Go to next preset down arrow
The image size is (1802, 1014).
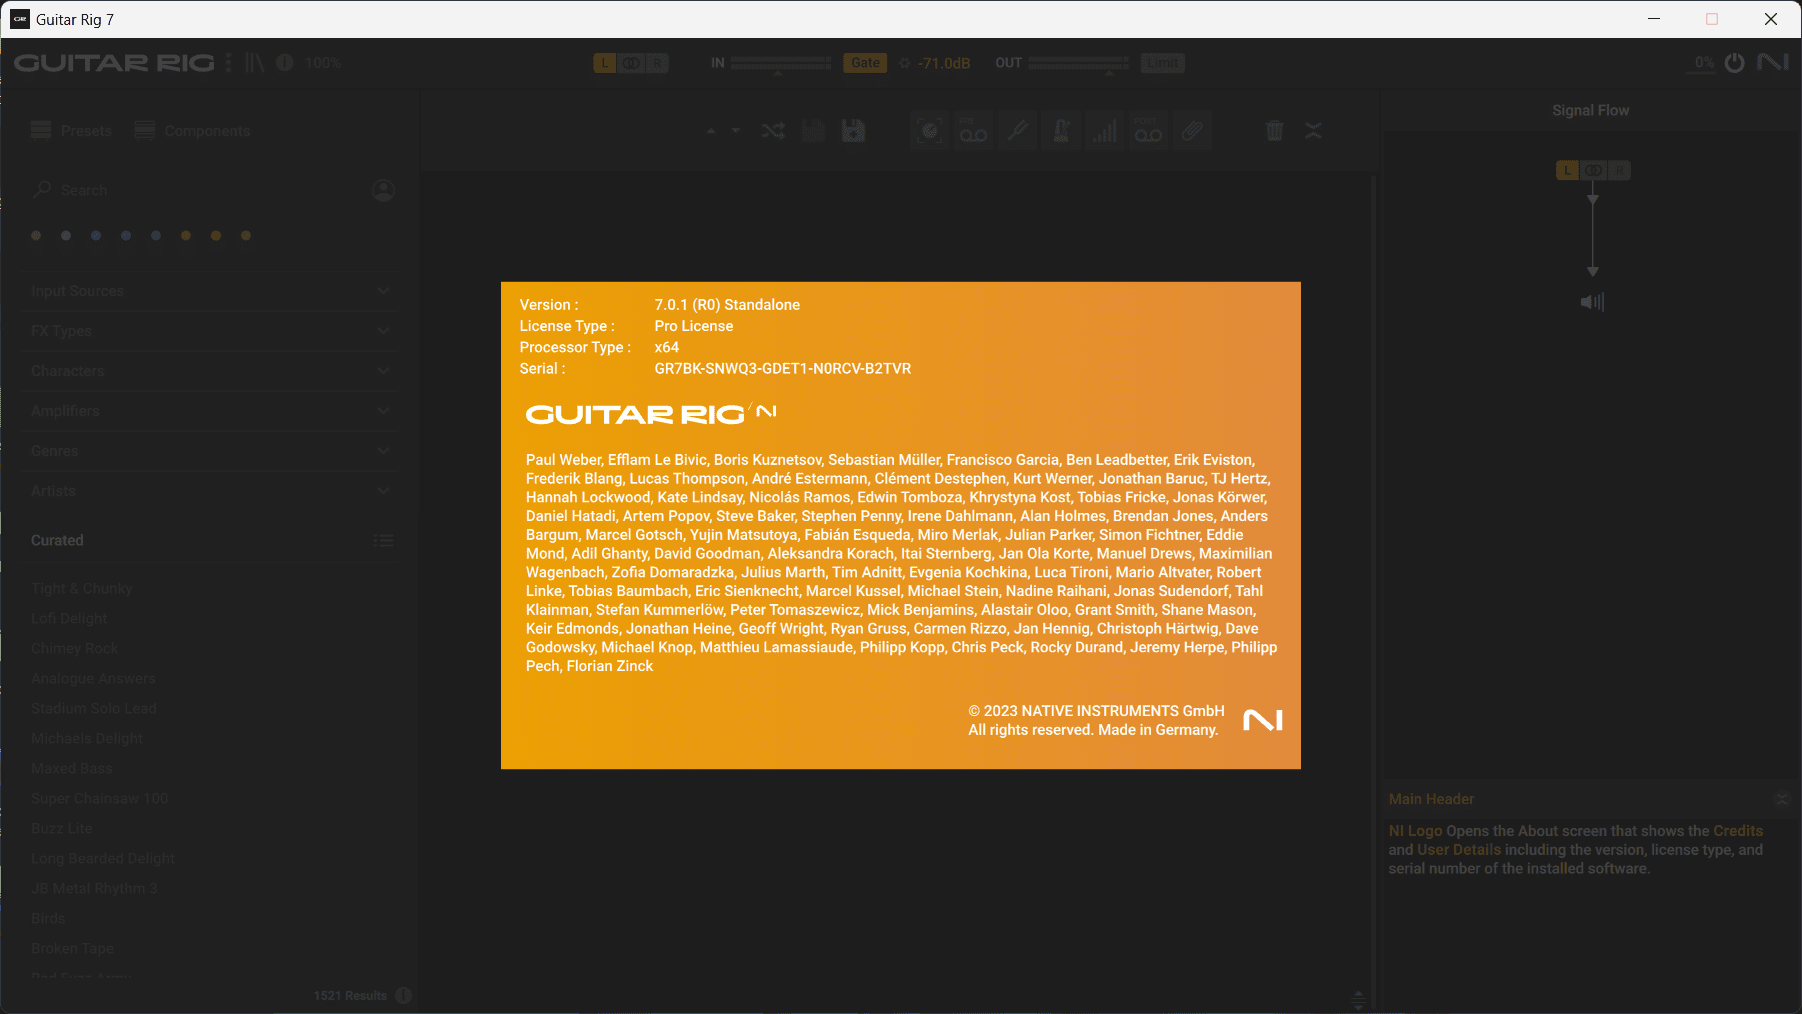736,131
